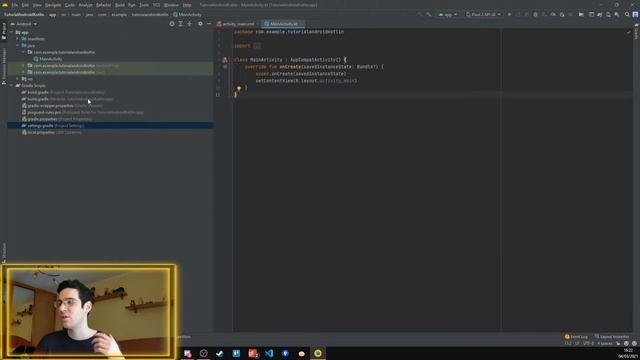Open the search everywhere magnifier icon
Viewport: 640px width, 360px height.
[627, 14]
